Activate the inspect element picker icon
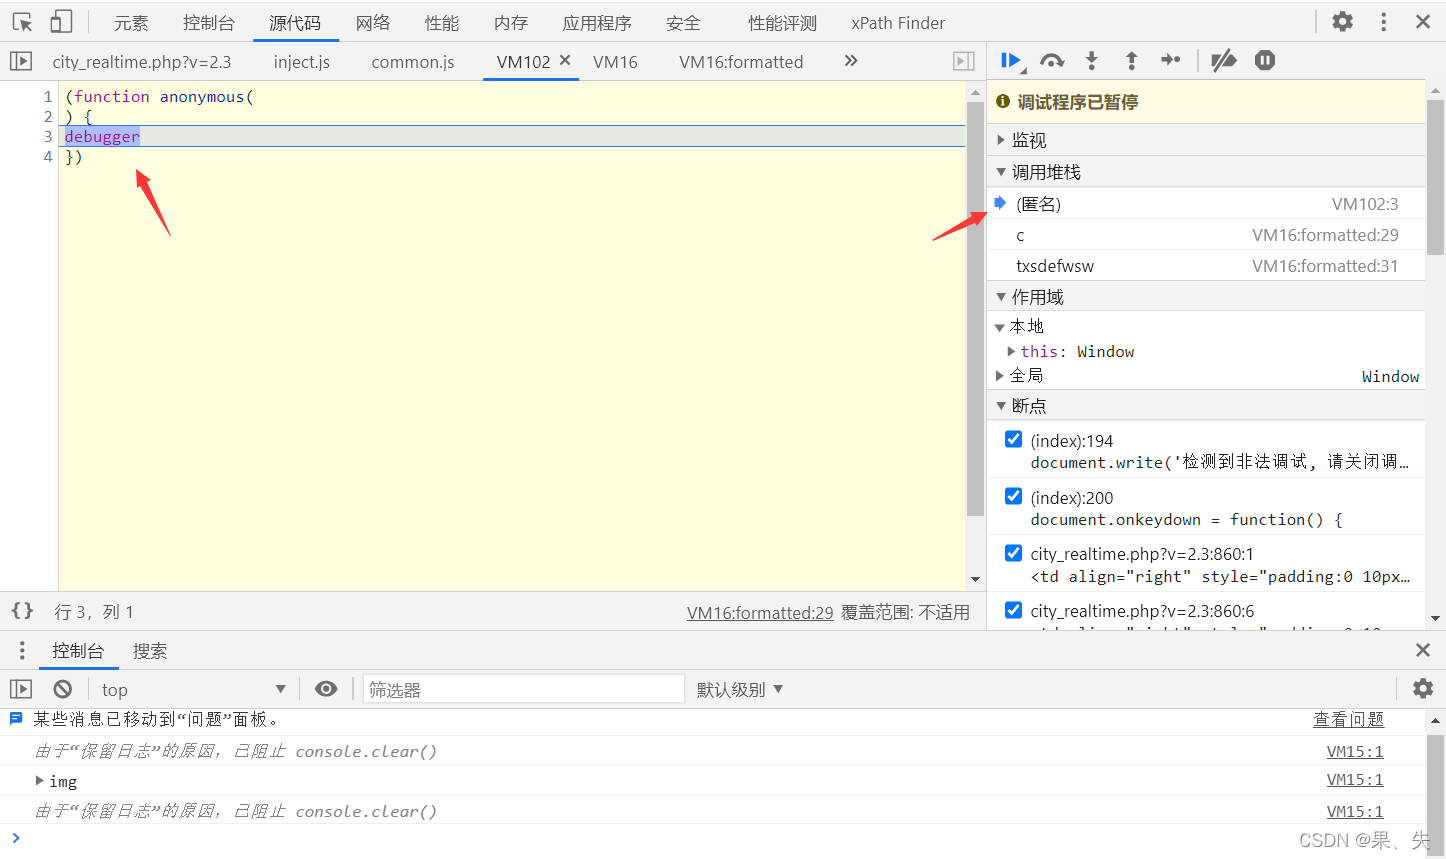 pyautogui.click(x=23, y=21)
